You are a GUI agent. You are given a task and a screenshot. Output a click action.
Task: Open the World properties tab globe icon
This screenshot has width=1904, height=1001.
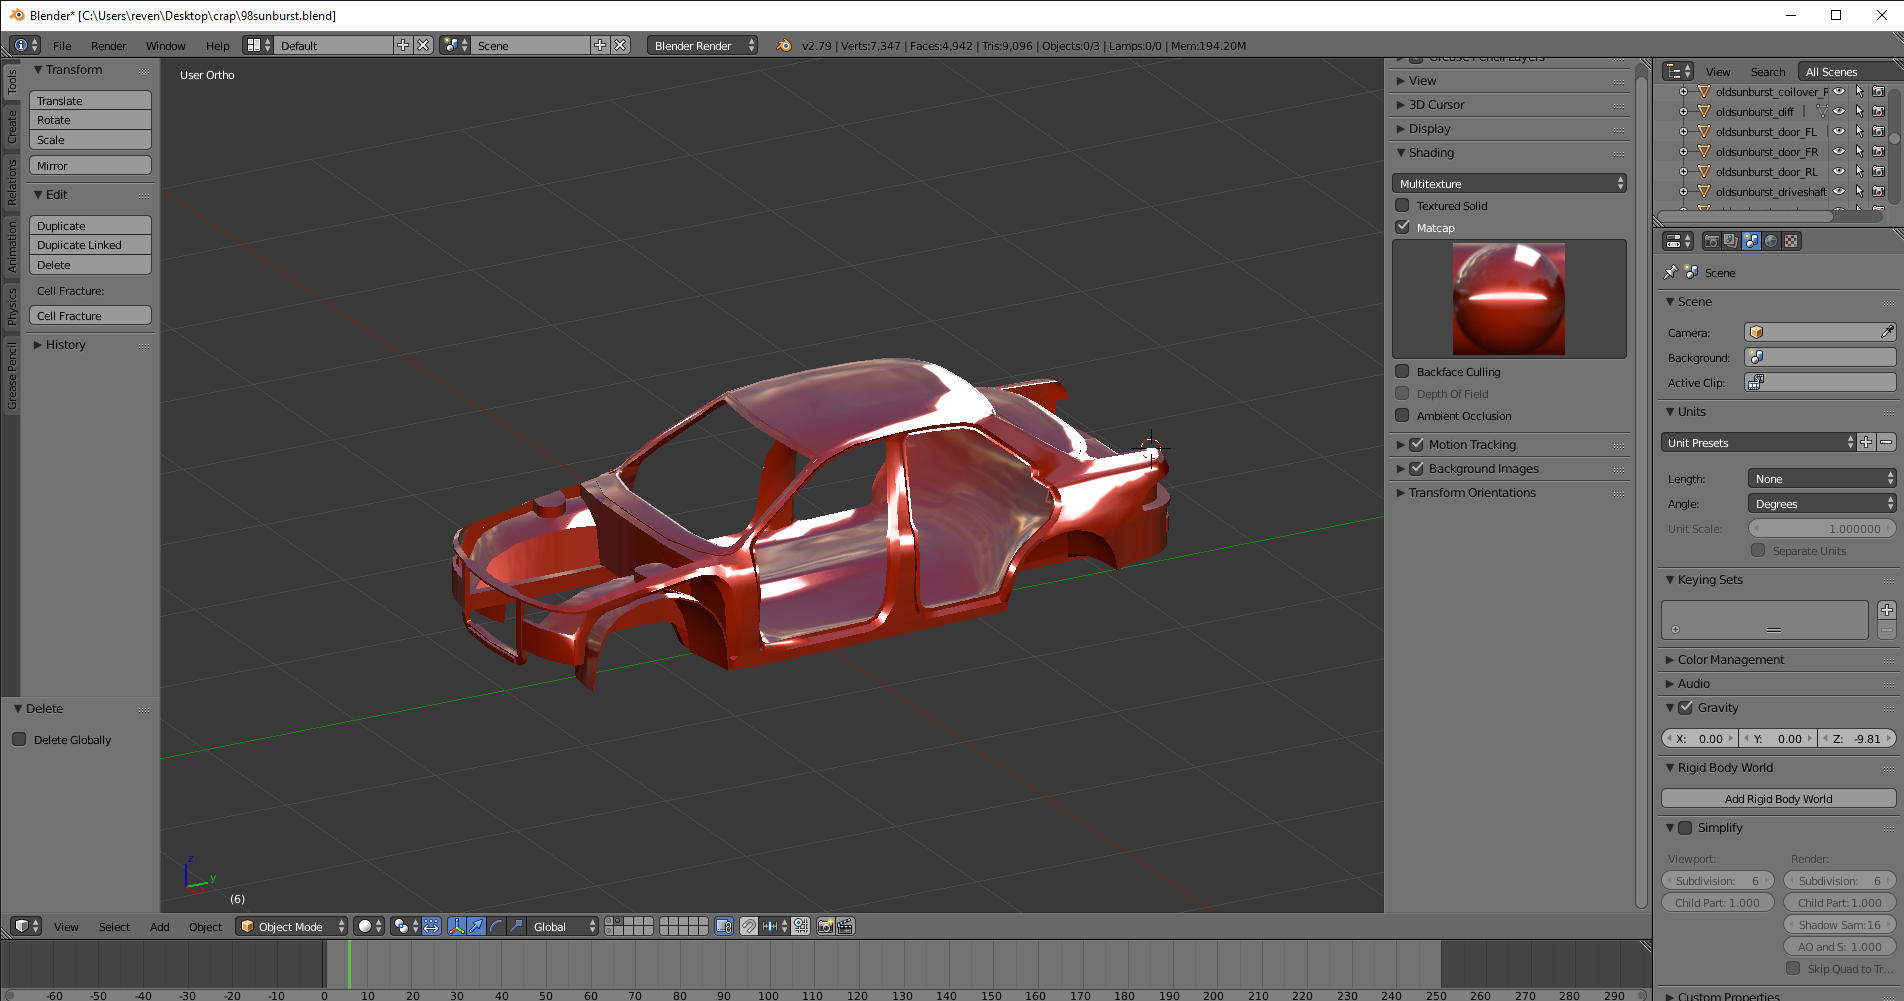point(1771,241)
